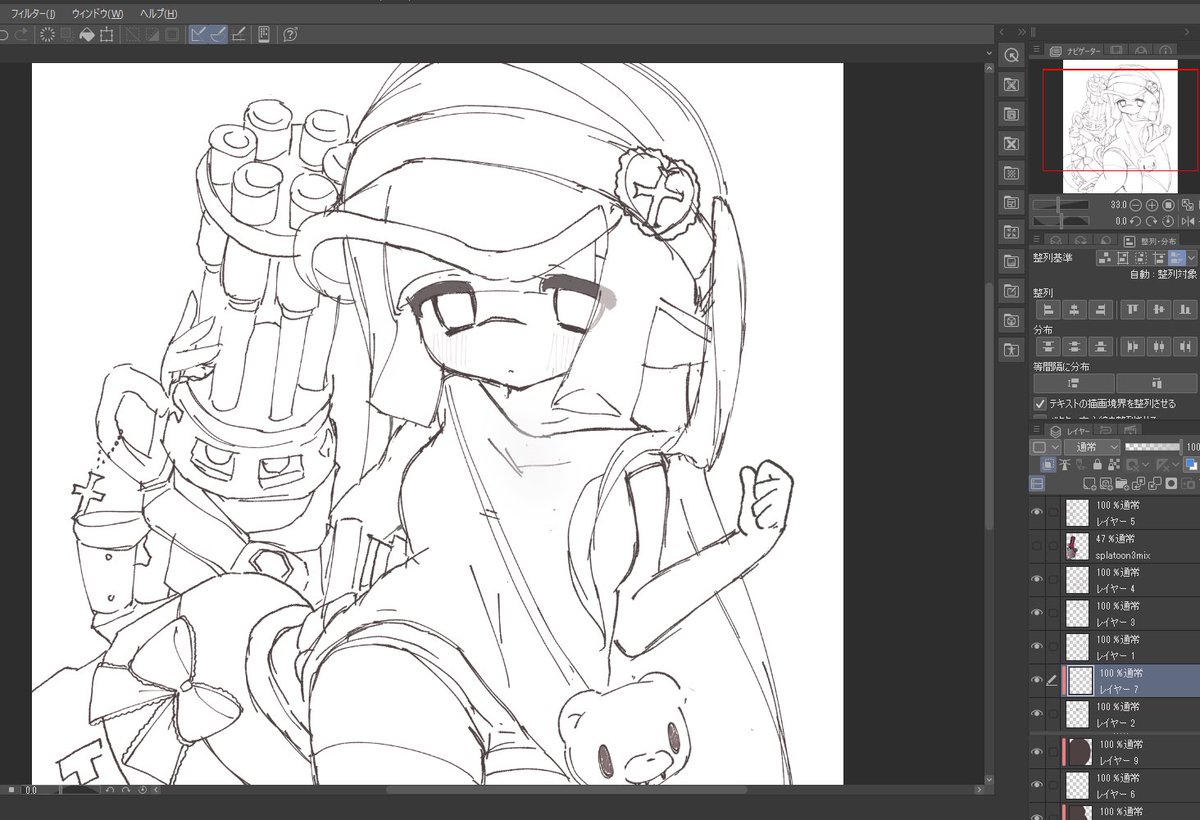Screen dimensions: 1200x820
Task: Adjust the navigator zoom slider
Action: point(1060,205)
